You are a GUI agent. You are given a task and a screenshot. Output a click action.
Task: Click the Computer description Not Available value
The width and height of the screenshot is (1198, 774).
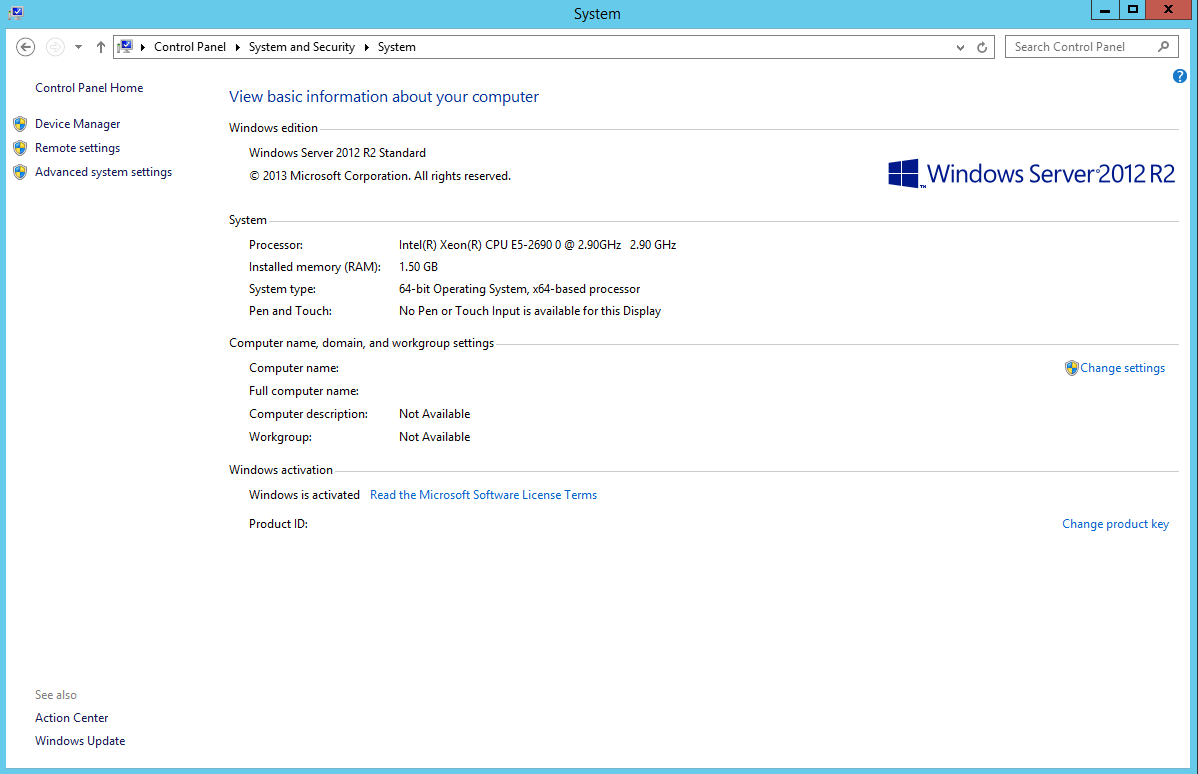click(434, 414)
